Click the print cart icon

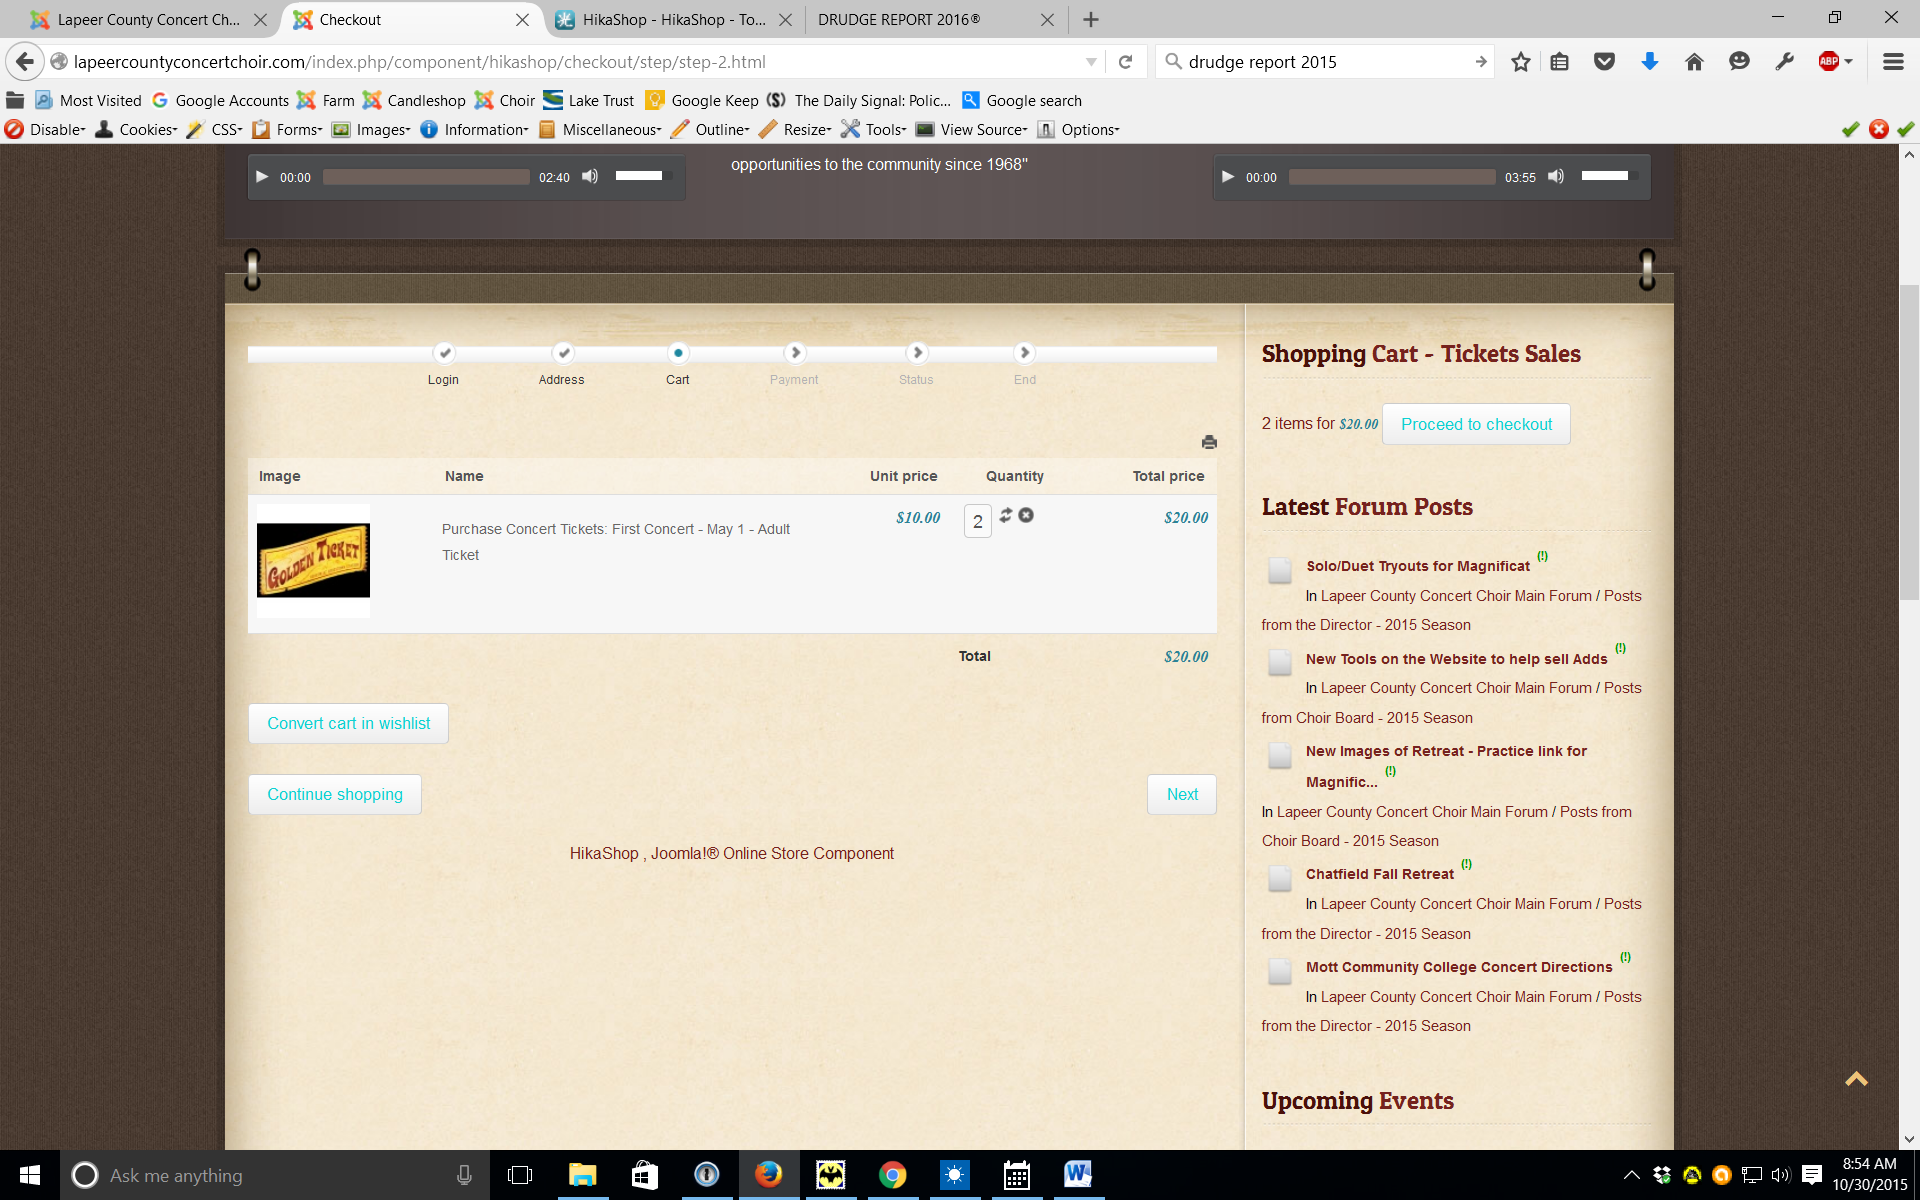tap(1209, 442)
